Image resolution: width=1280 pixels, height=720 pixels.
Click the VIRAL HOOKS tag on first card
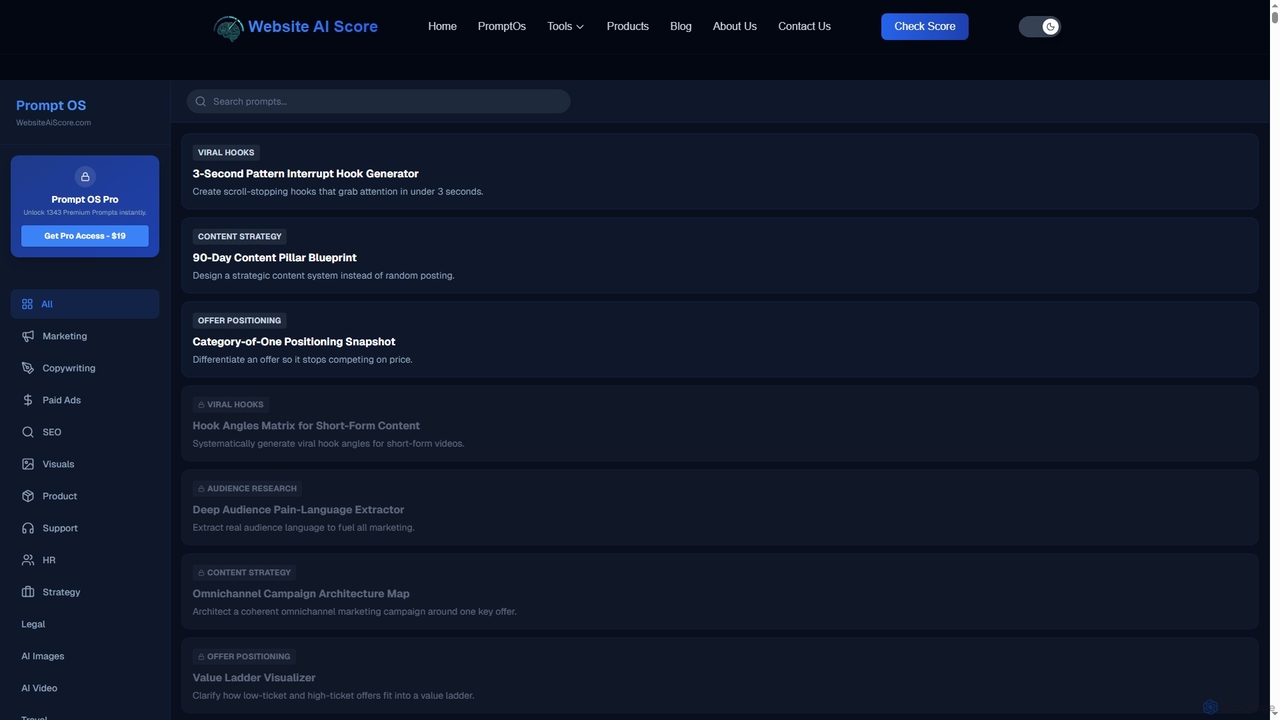coord(226,153)
